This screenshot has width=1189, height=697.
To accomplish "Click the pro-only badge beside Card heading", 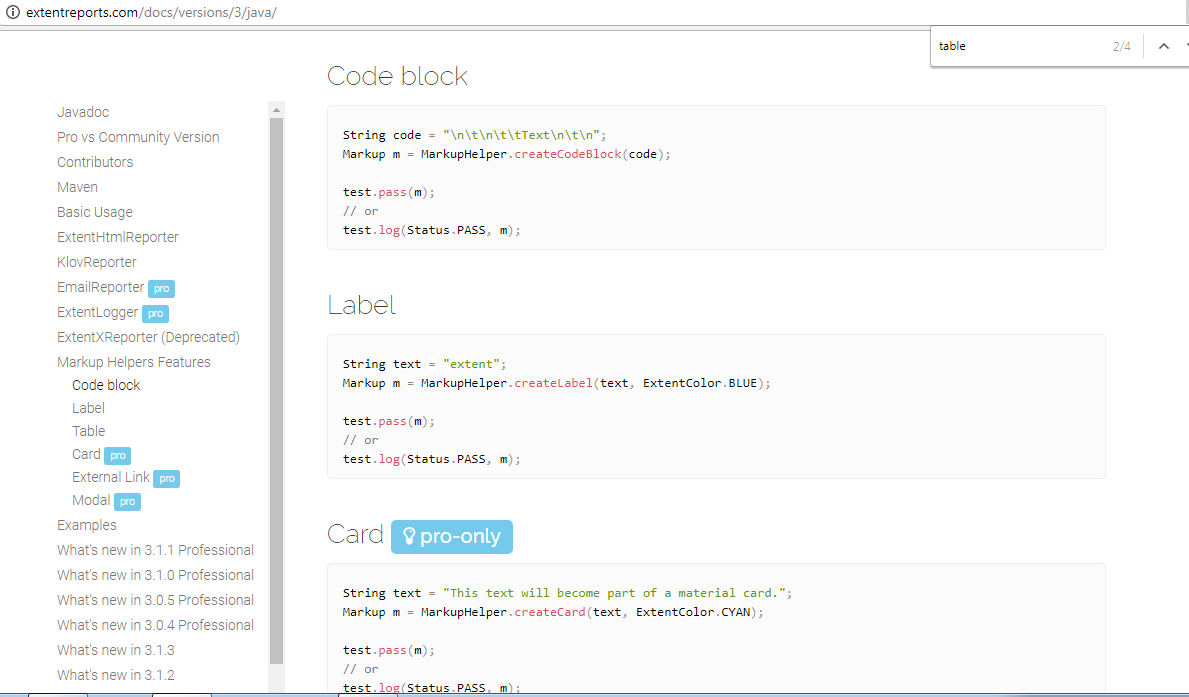I will tap(452, 537).
